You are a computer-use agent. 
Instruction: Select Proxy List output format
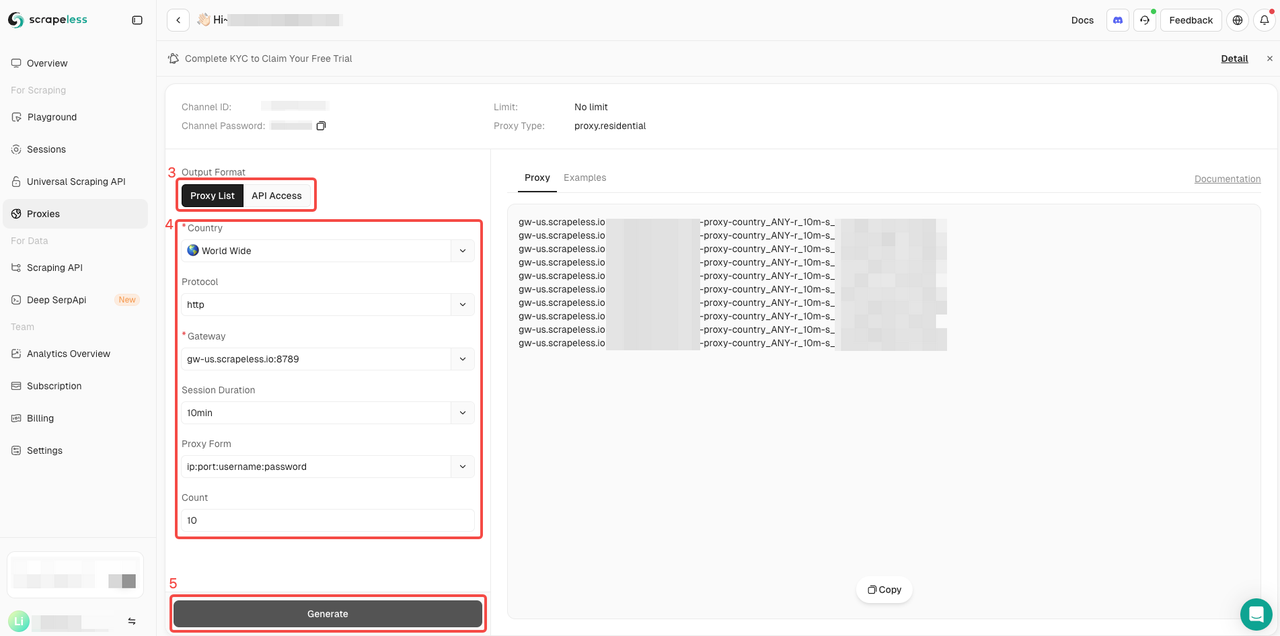tap(212, 195)
